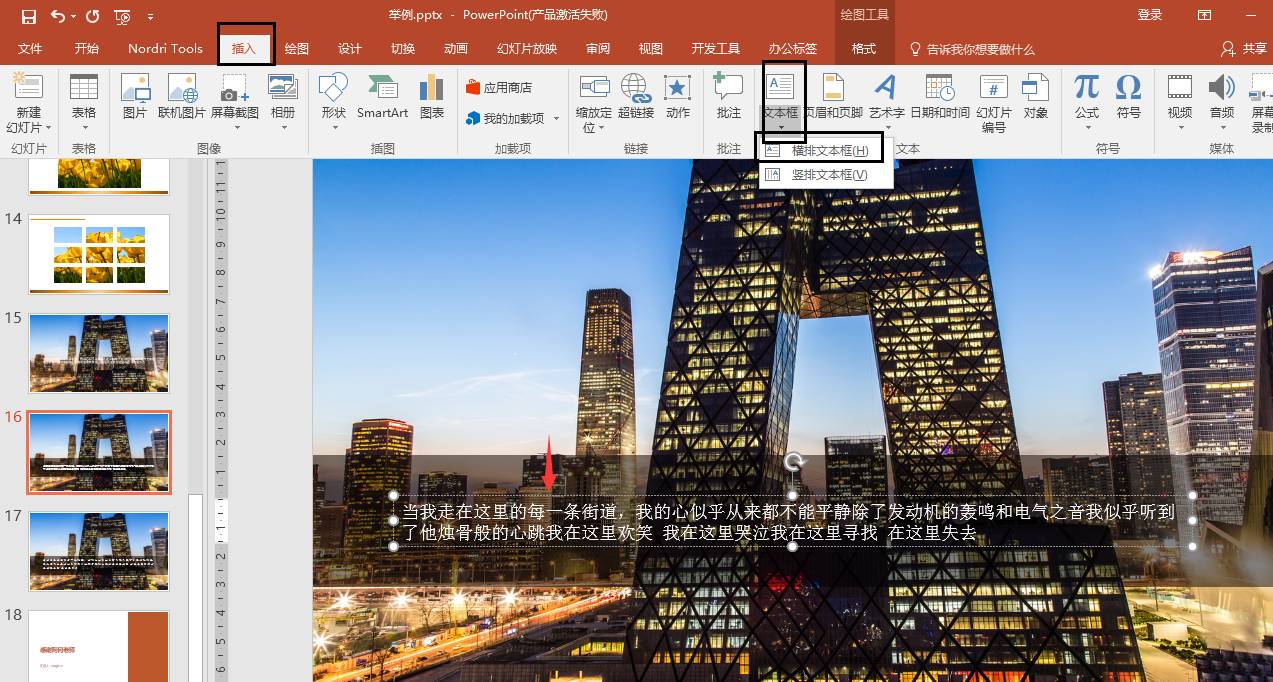Switch to the 视图 View tab

pos(651,49)
